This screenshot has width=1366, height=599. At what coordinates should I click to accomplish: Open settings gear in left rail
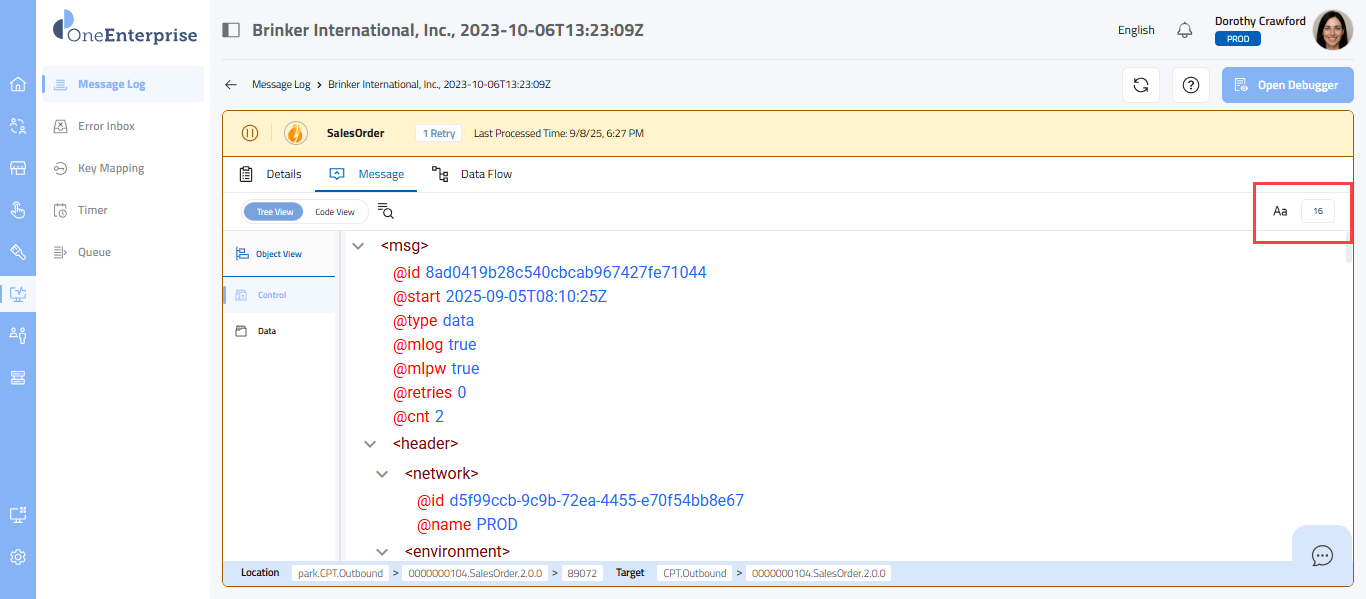18,557
